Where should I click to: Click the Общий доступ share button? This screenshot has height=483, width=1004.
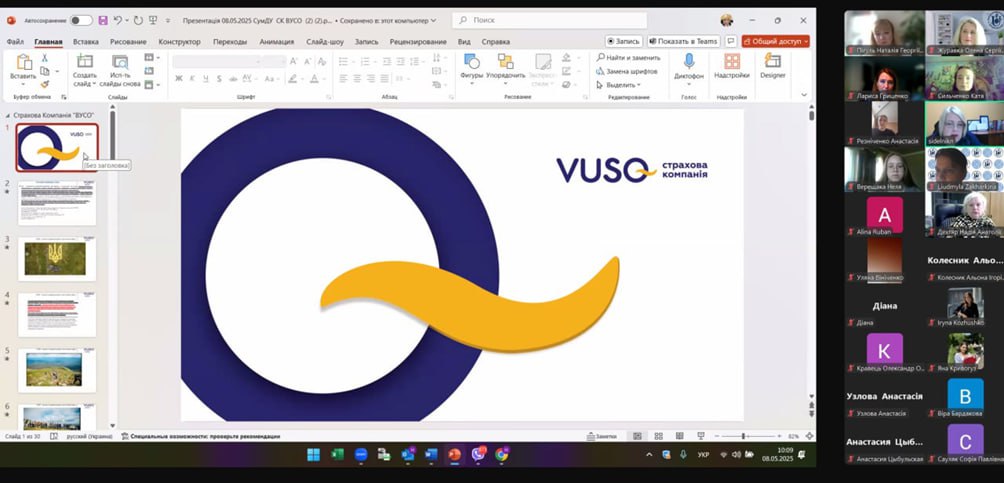(x=775, y=41)
